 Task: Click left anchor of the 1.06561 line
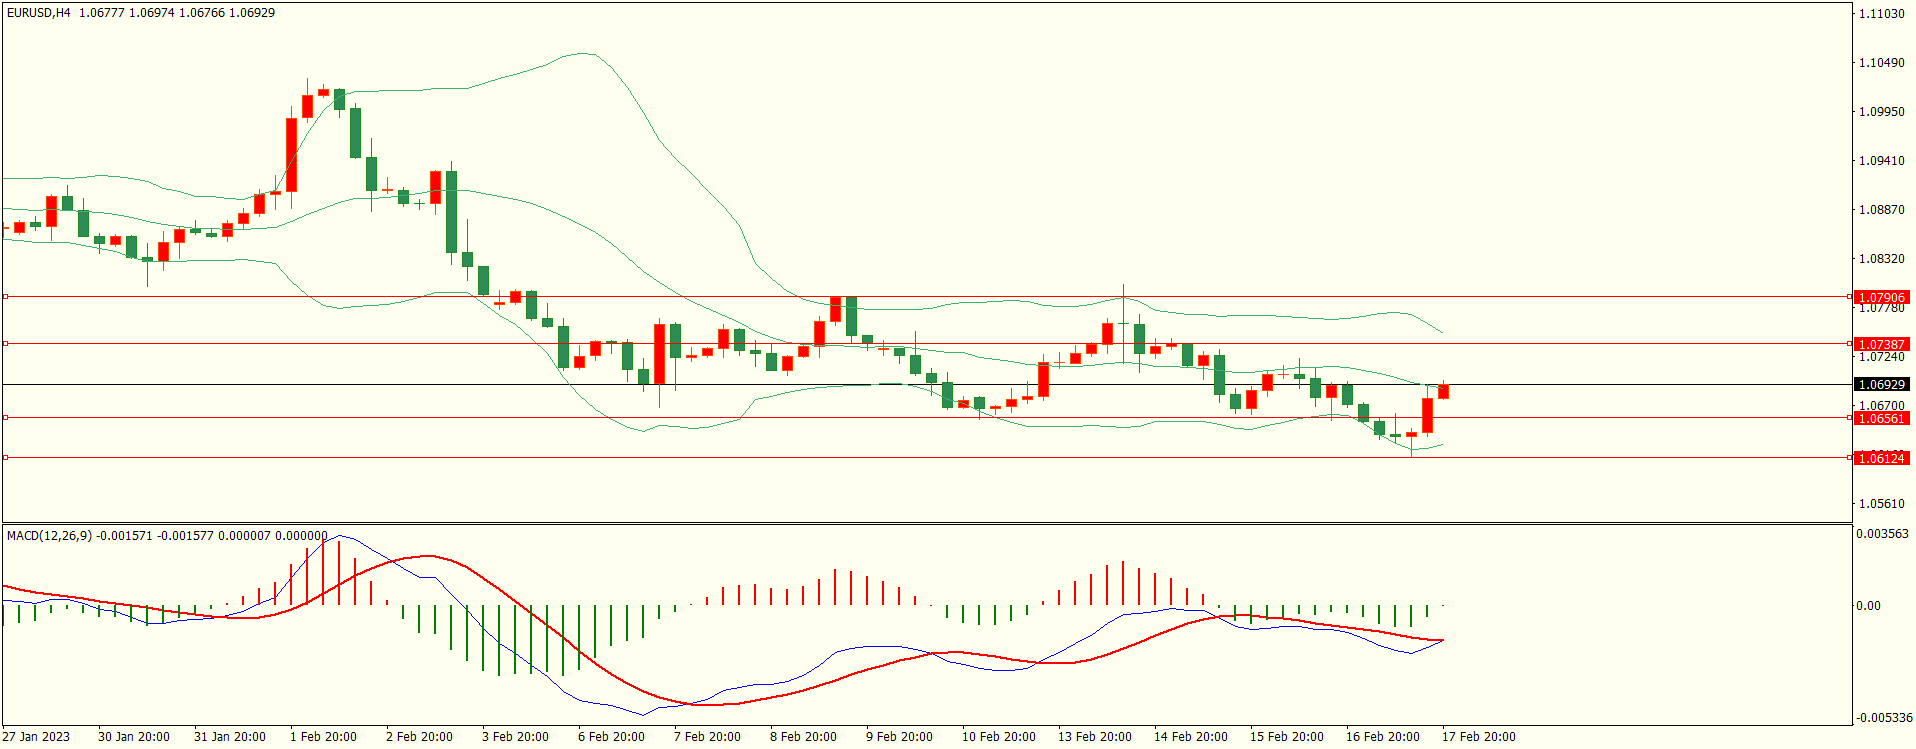click(5, 418)
